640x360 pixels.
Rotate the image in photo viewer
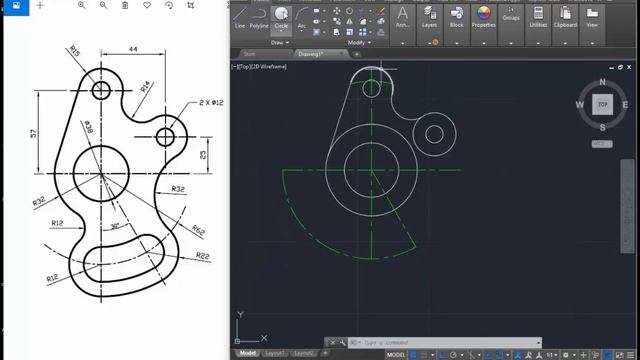tap(169, 5)
